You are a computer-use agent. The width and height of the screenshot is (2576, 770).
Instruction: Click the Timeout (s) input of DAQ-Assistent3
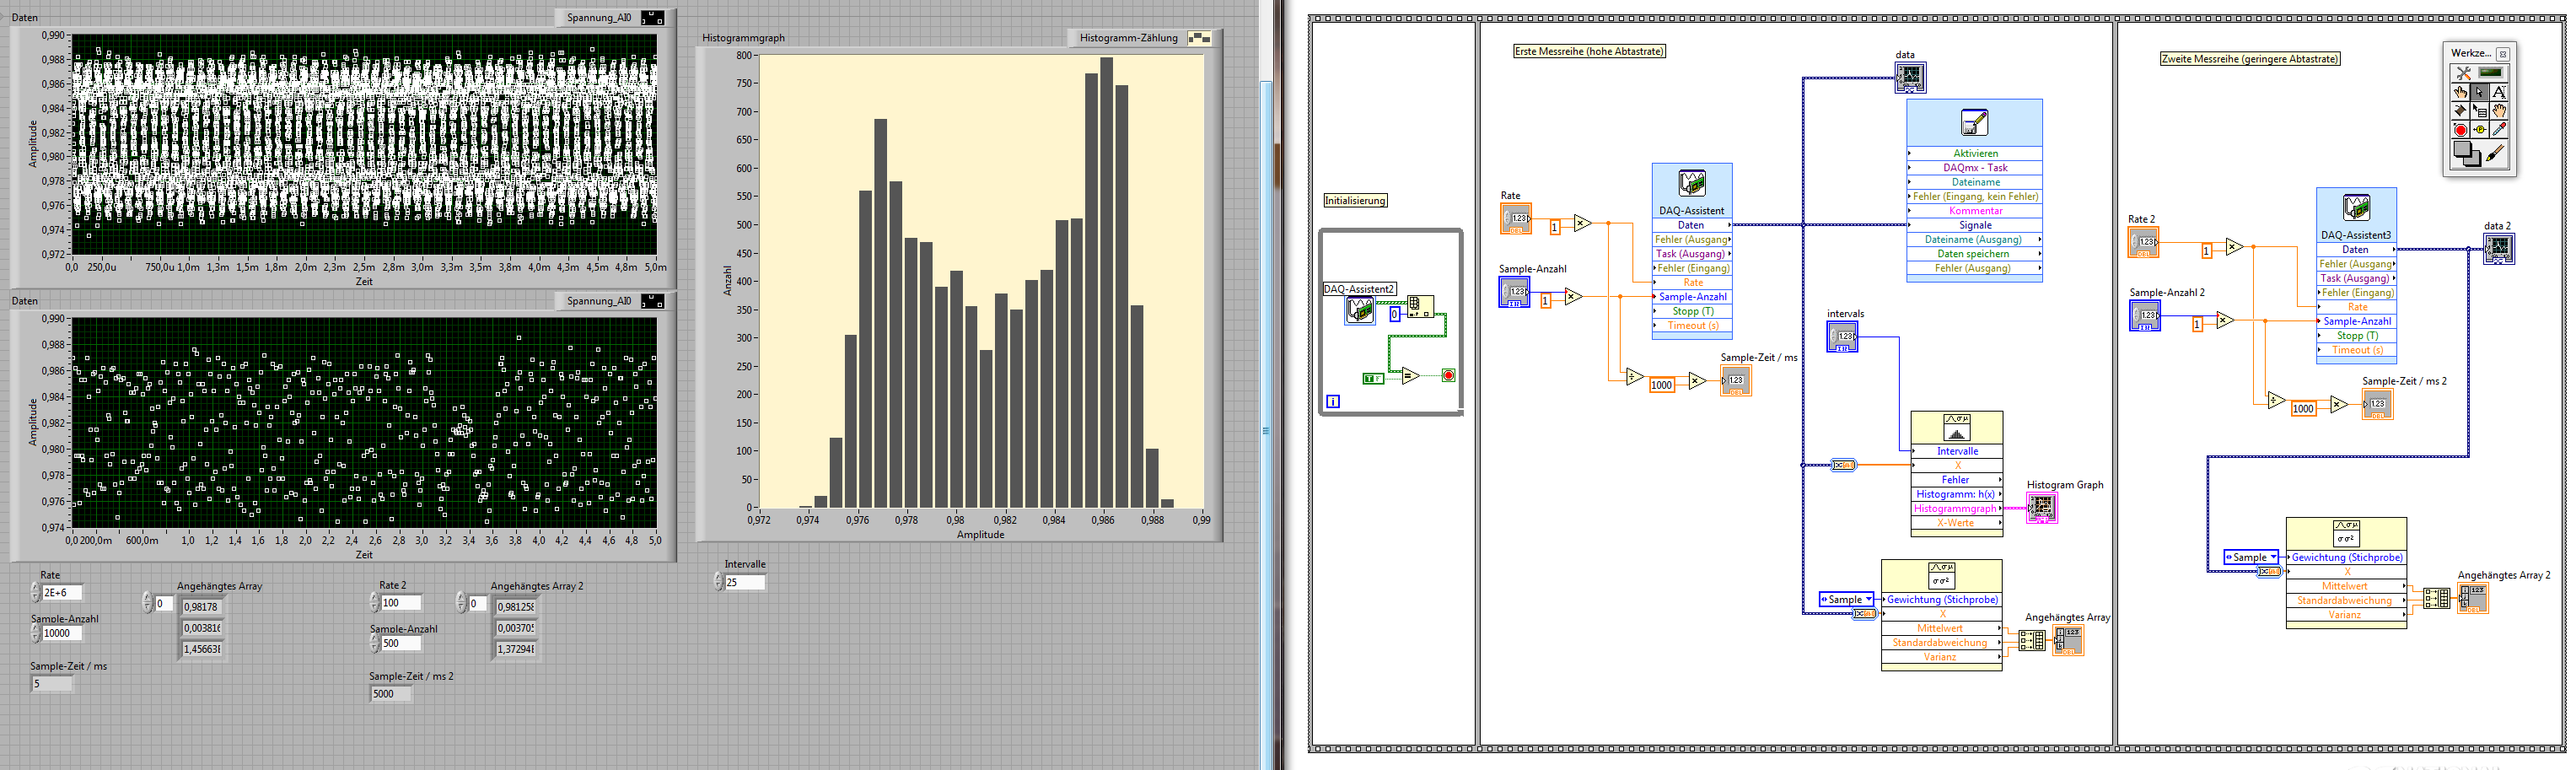point(2356,350)
